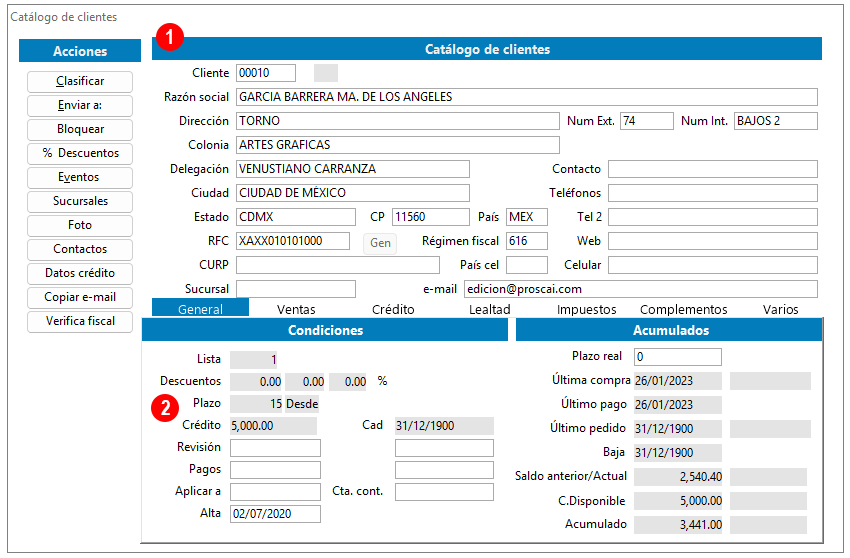Click the CP field 11560

(x=431, y=217)
